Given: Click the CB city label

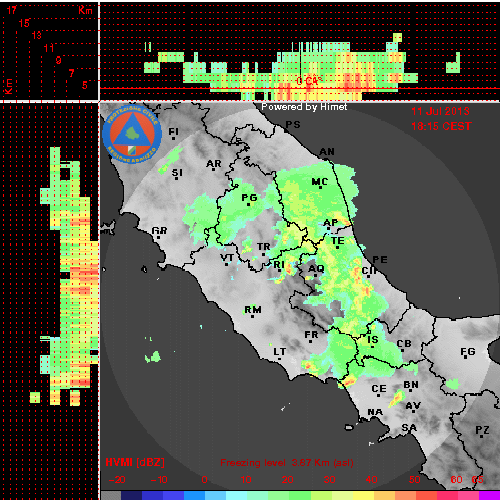Looking at the screenshot, I should tap(404, 344).
